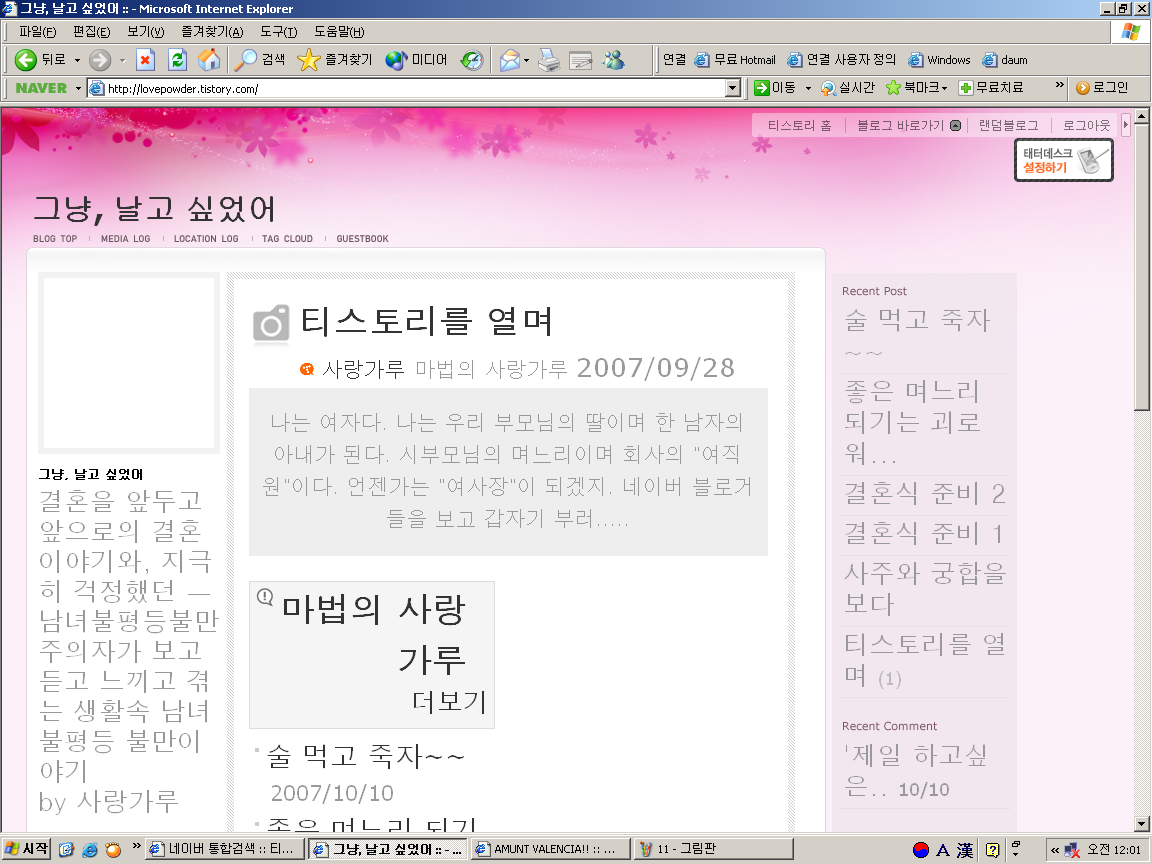
Task: Open the Search (검색) toolbar button
Action: (x=259, y=60)
